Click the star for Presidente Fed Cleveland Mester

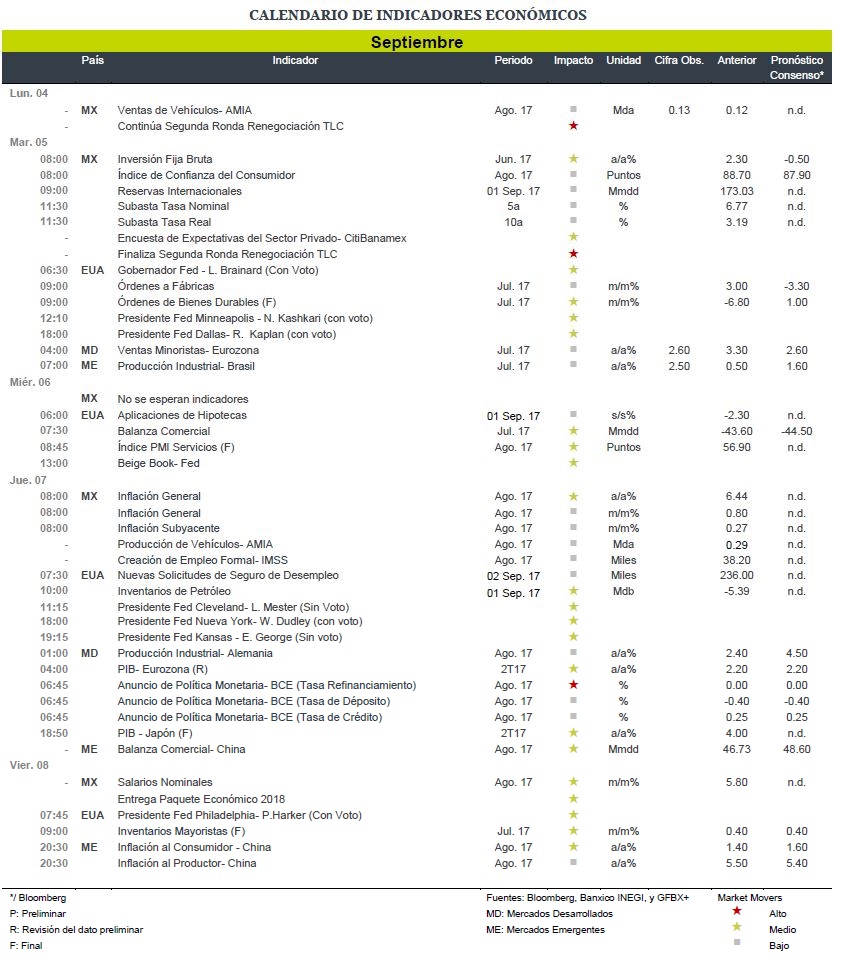573,606
